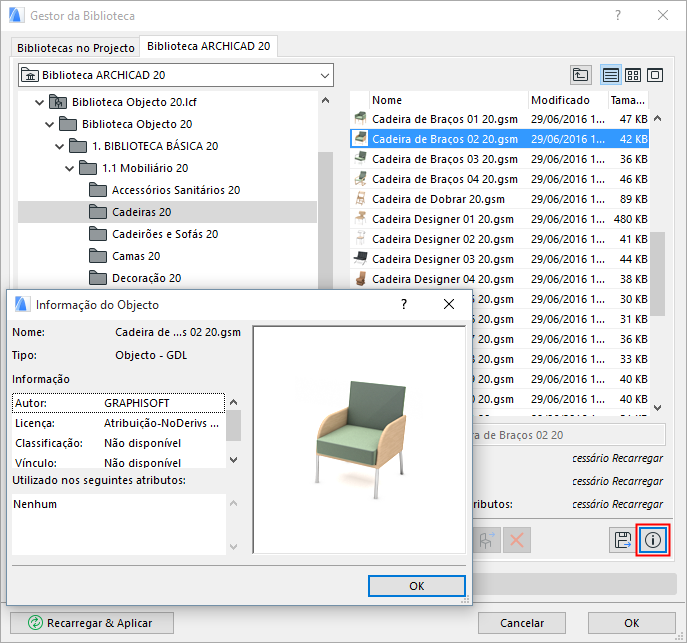Switch to thumbnail grid view icon

[633, 75]
